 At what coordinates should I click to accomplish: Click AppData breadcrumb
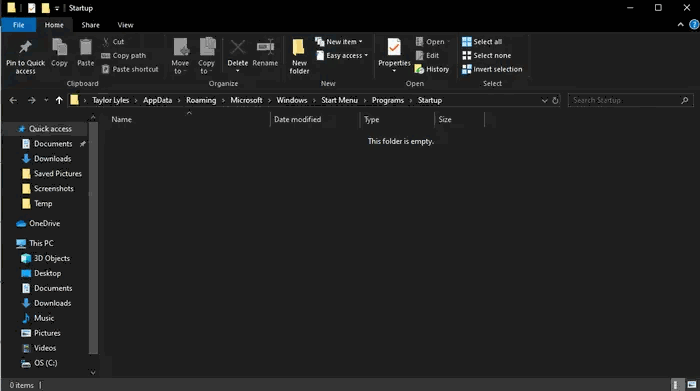point(158,100)
